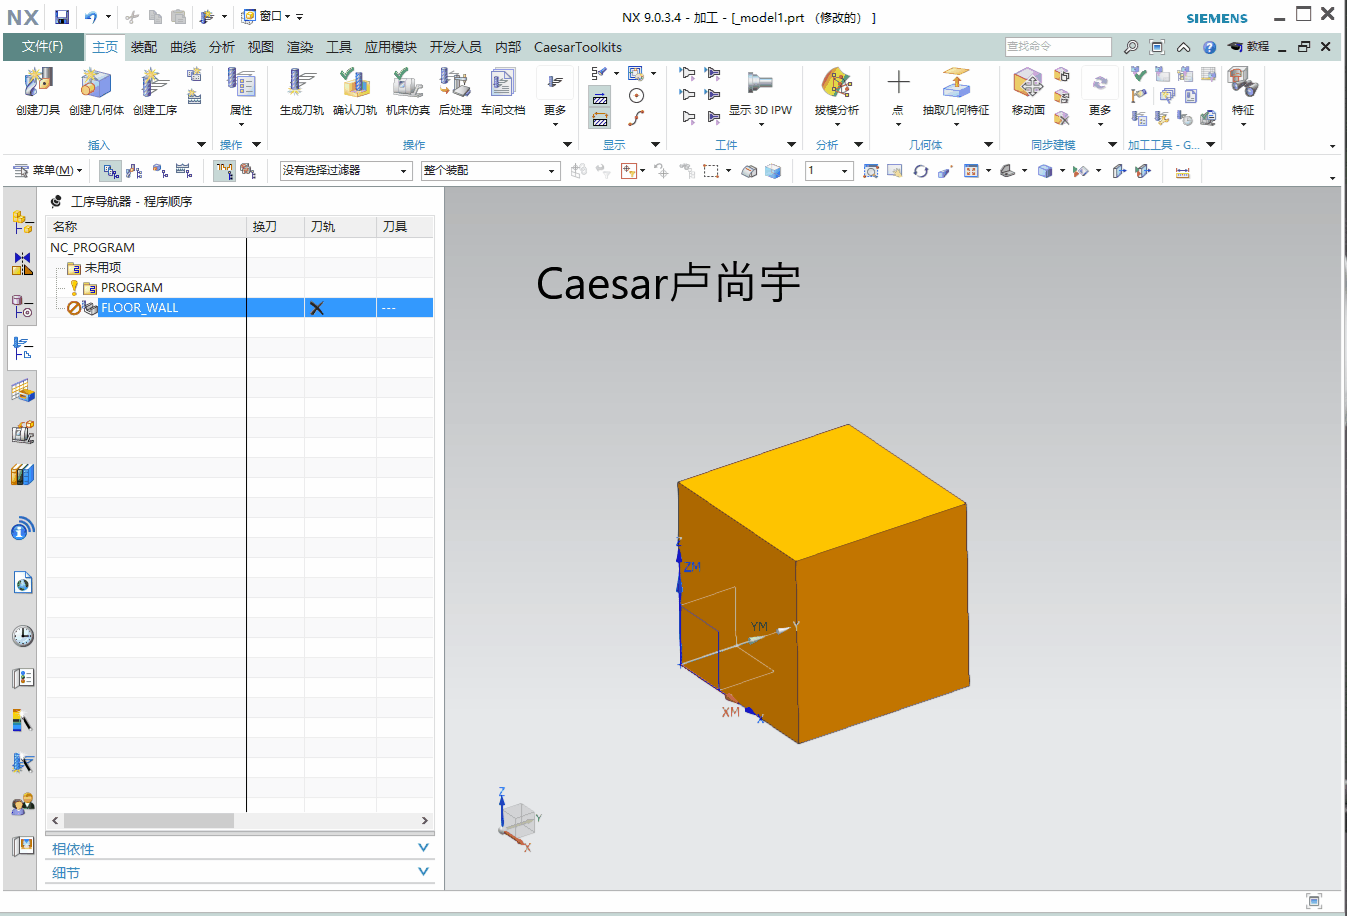Click the 更多 button in 同步建模 group
This screenshot has width=1347, height=916.
point(1100,96)
